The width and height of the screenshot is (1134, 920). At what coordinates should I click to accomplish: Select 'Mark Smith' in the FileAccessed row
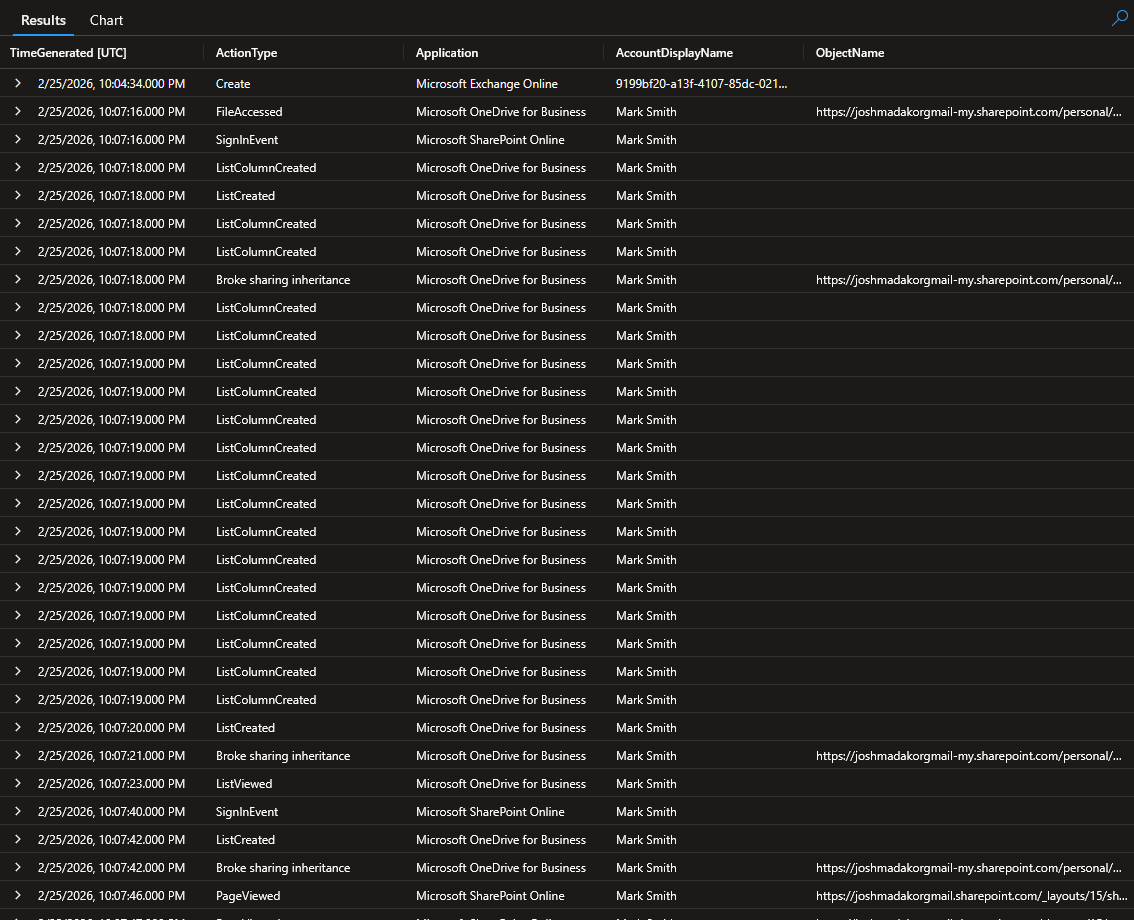(646, 111)
